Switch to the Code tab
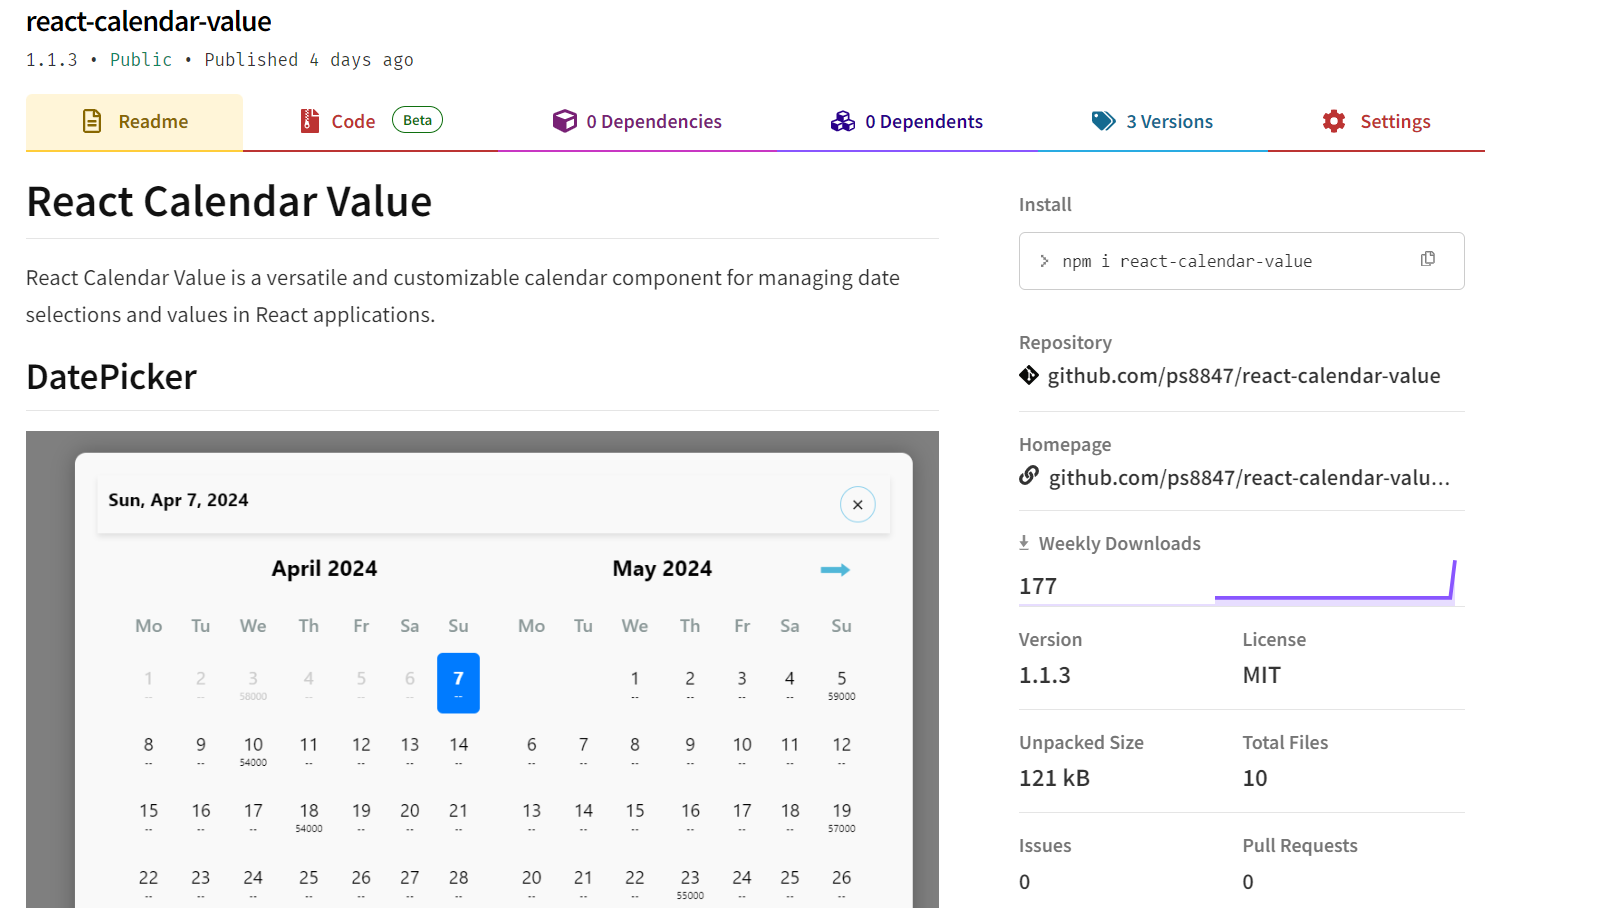This screenshot has height=908, width=1608. point(370,122)
